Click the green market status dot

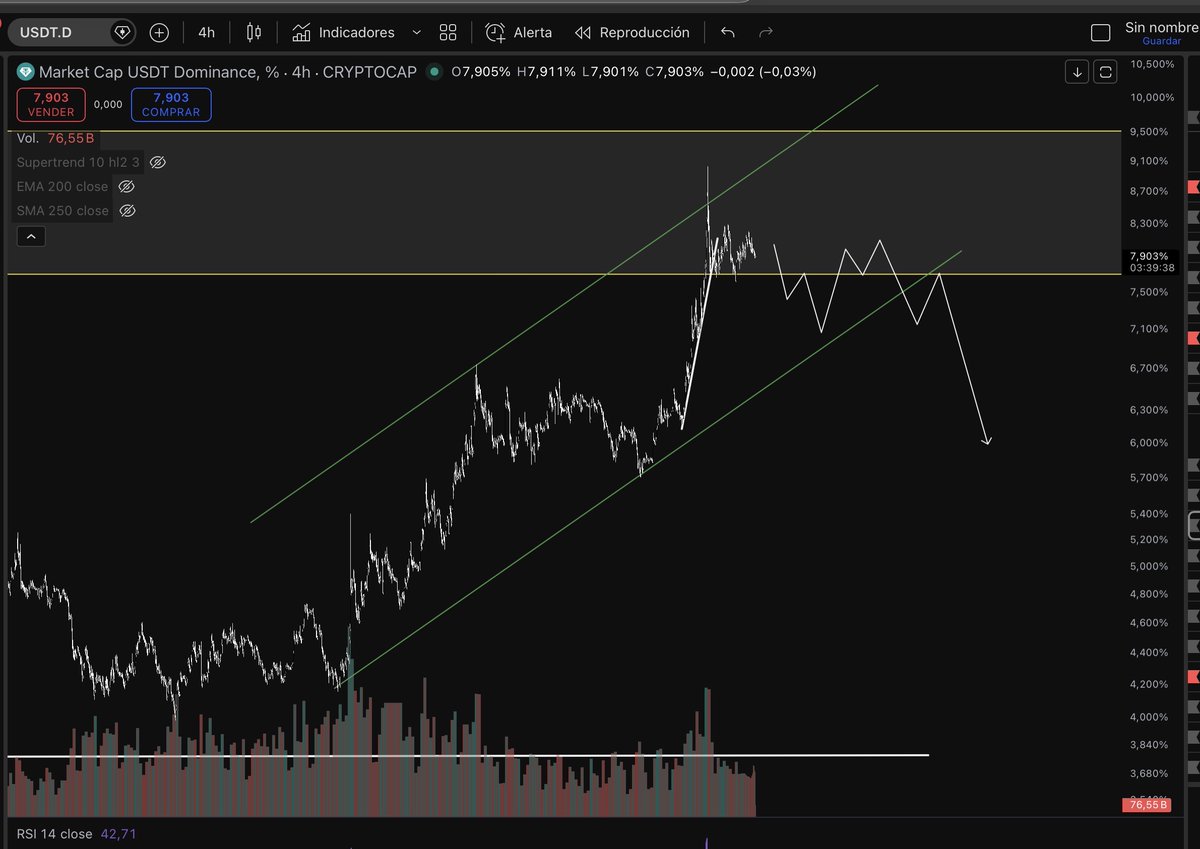(x=434, y=72)
